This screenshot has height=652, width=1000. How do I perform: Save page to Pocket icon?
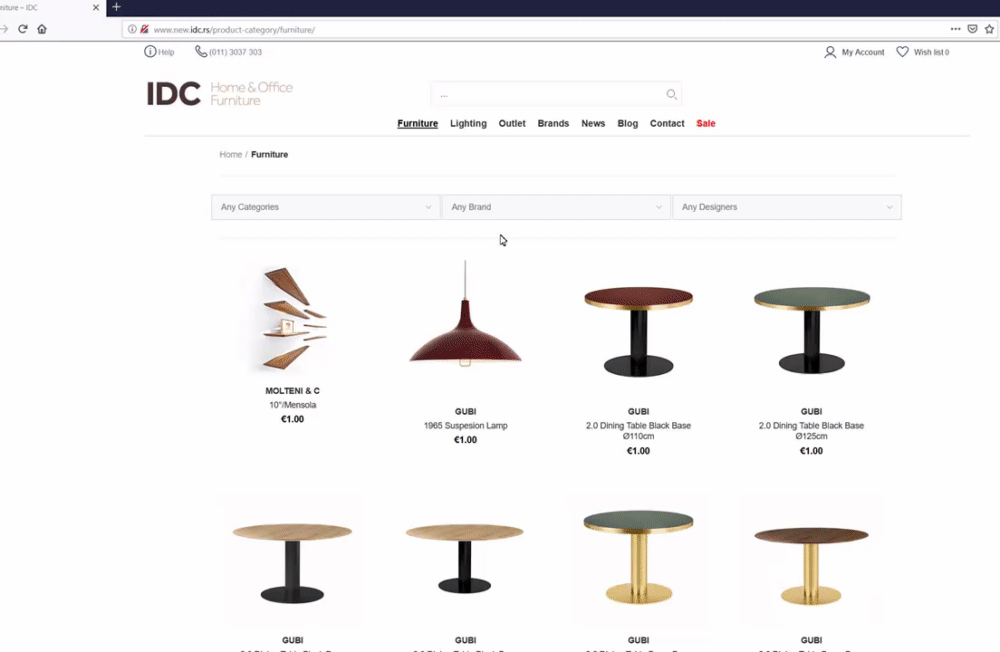973,29
